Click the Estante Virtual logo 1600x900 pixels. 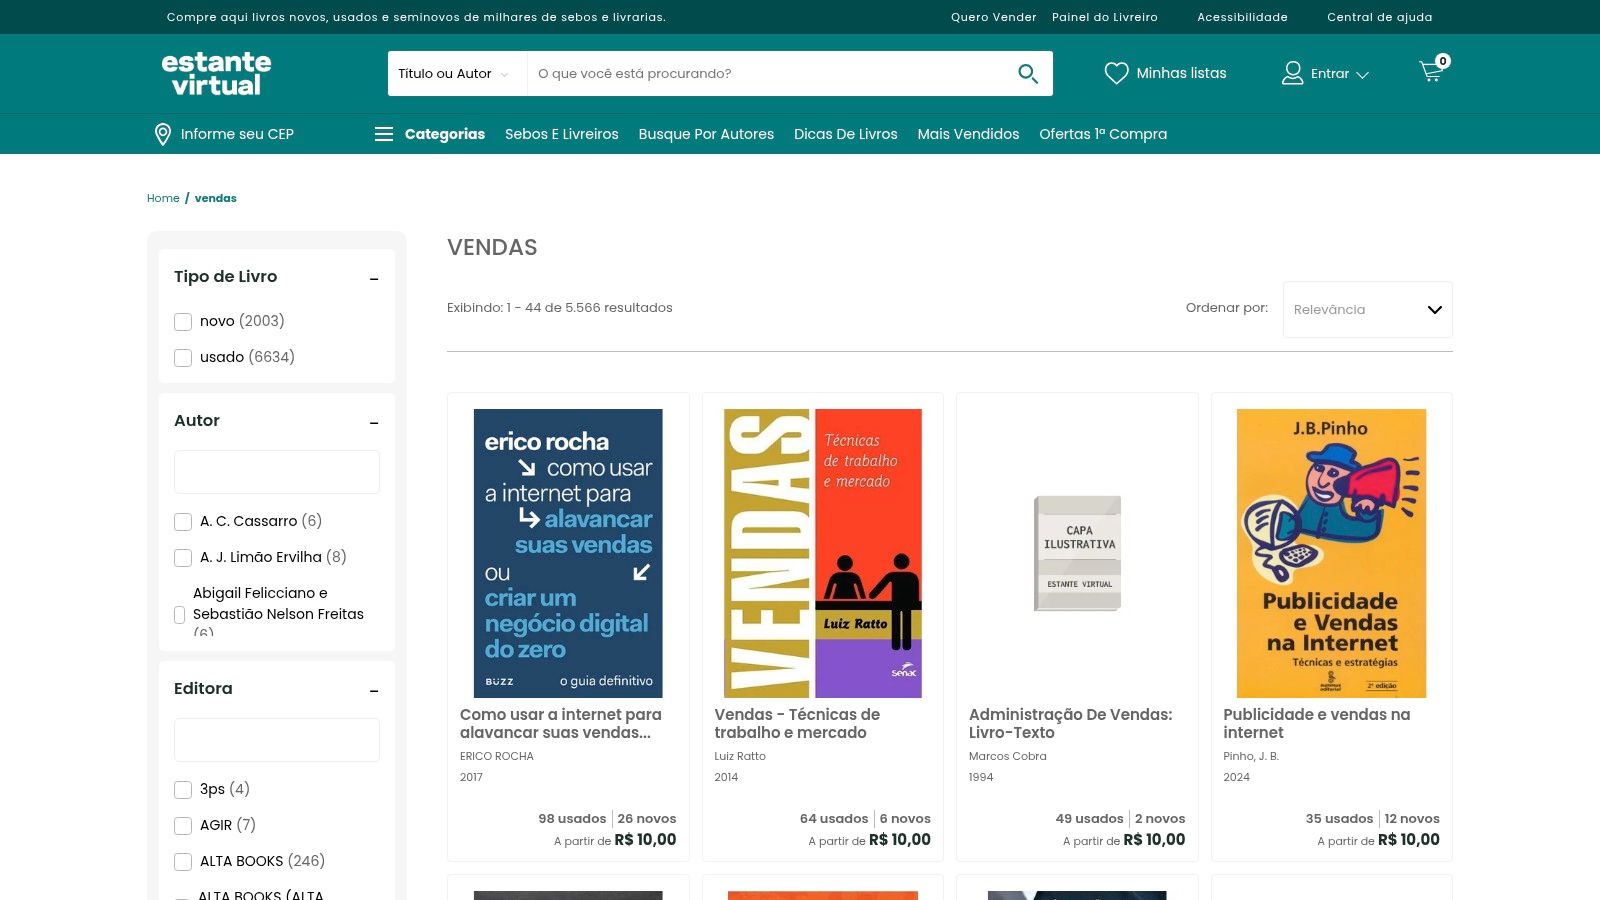tap(216, 73)
